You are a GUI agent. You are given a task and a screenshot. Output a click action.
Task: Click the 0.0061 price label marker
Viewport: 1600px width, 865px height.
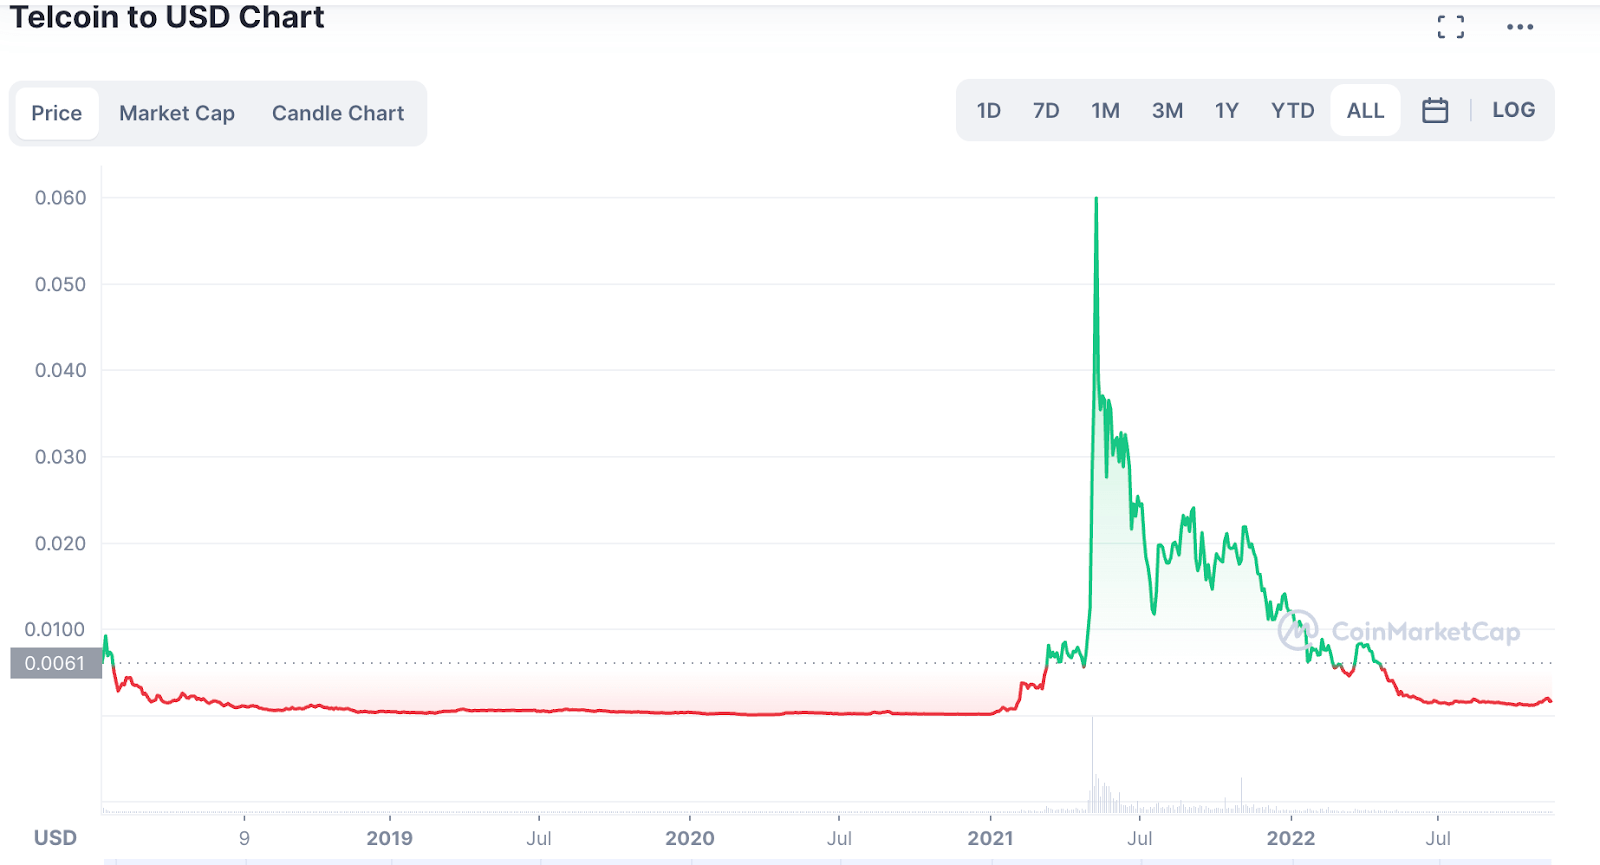[56, 663]
